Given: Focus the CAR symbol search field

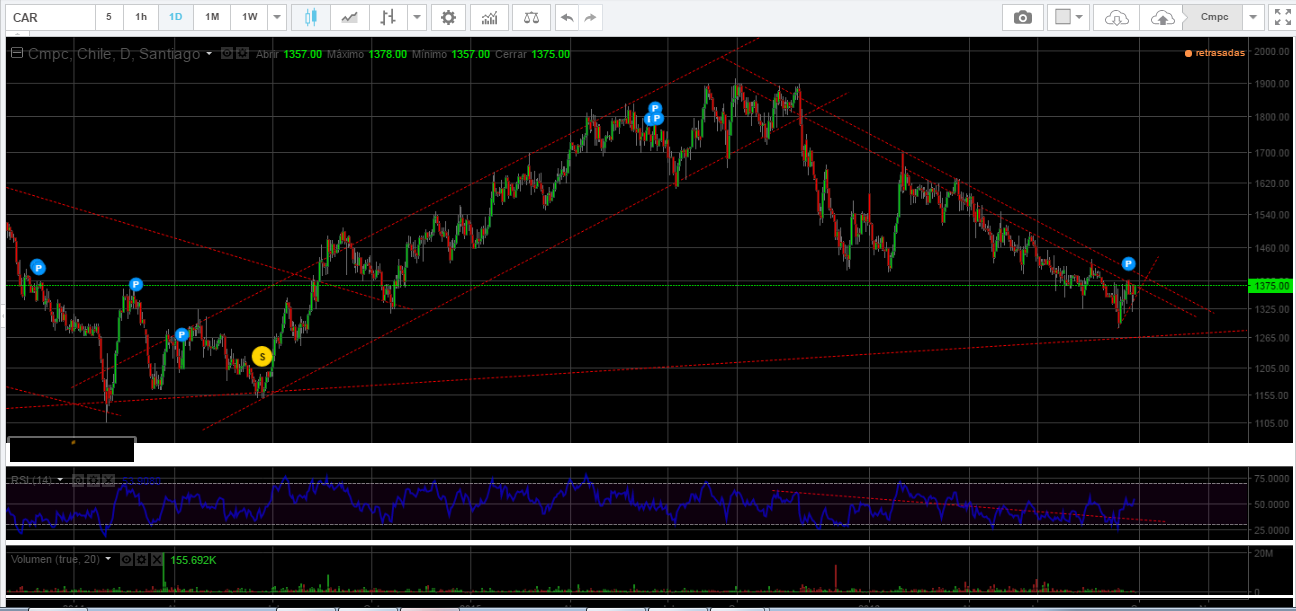Looking at the screenshot, I should [51, 17].
